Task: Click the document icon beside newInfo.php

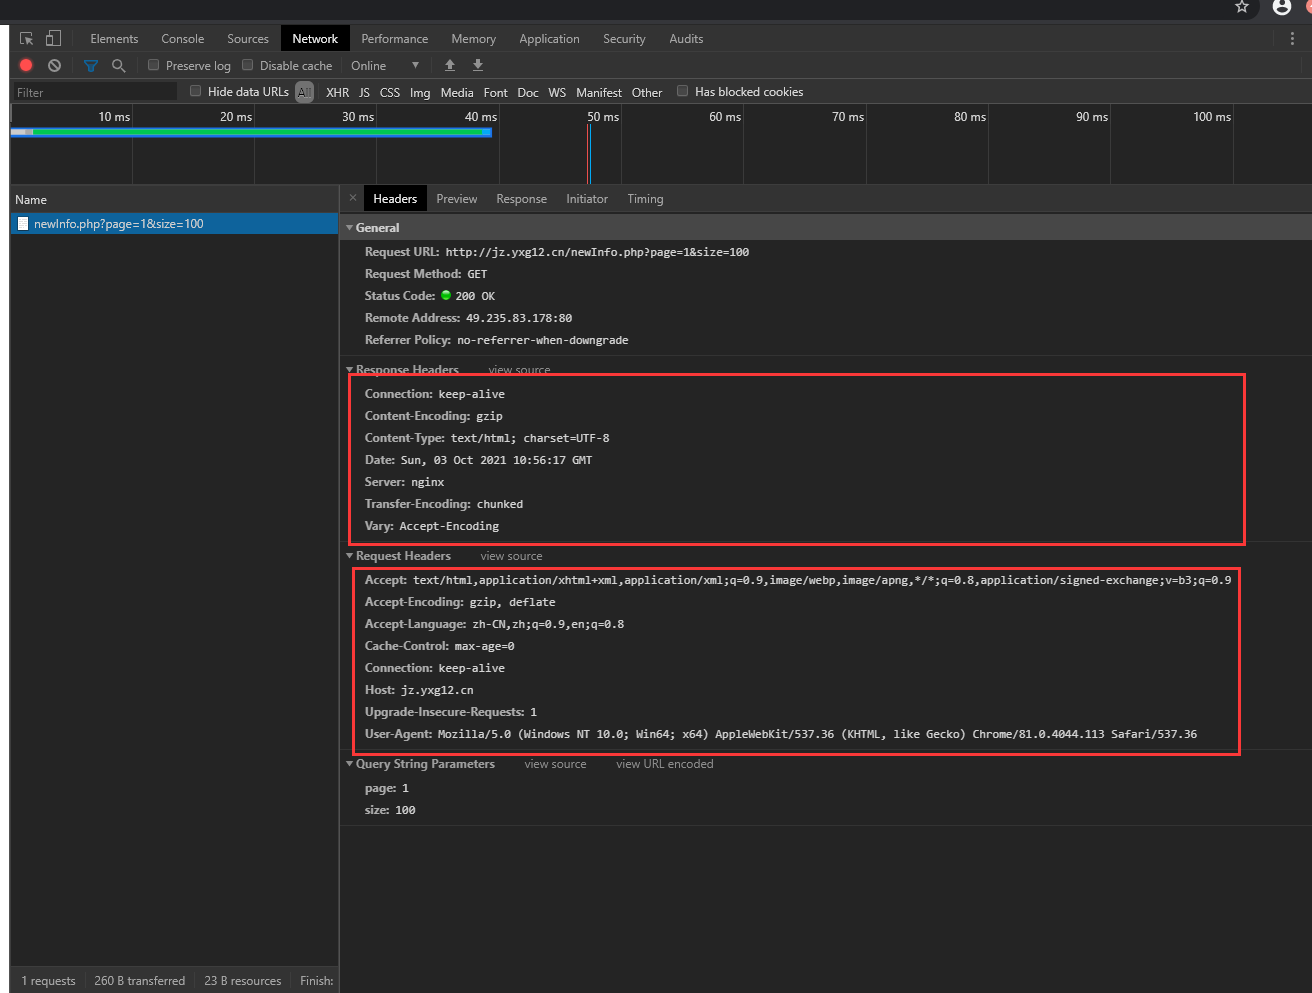Action: [23, 224]
